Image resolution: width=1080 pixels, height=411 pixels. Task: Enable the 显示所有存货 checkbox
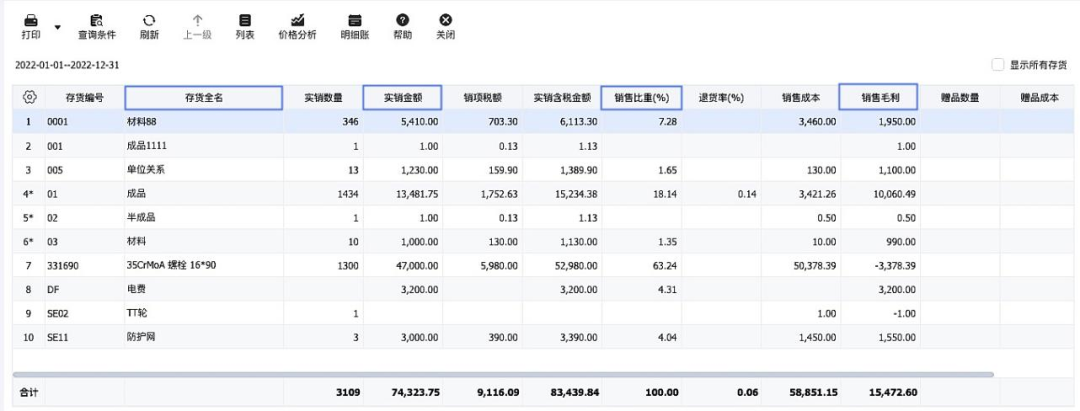click(x=998, y=65)
